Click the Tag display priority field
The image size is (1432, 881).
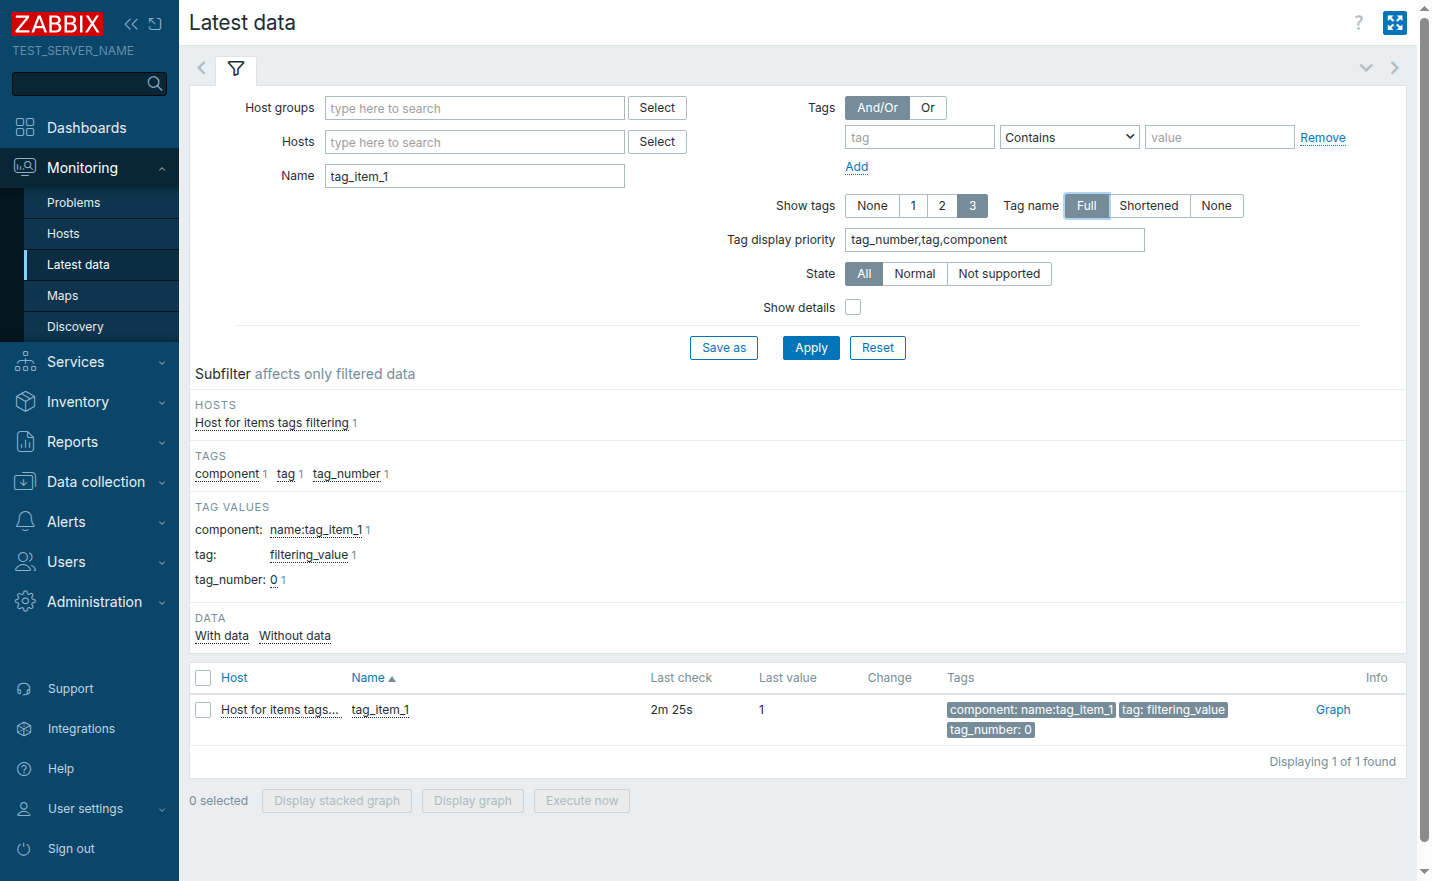tap(994, 240)
